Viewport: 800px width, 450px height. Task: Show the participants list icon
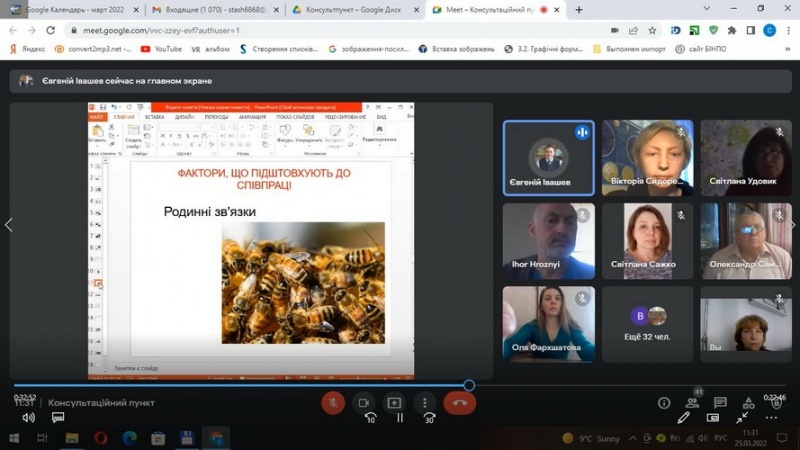pos(692,402)
